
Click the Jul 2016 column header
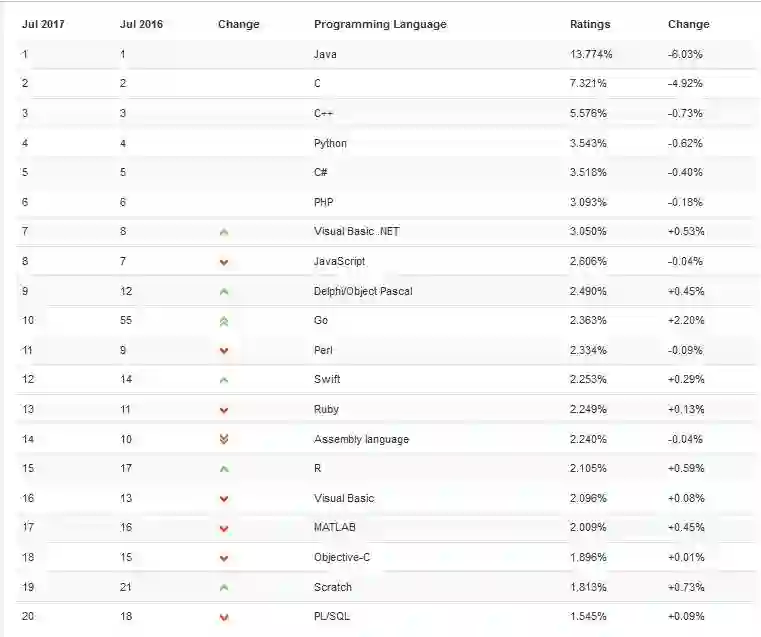click(x=141, y=24)
